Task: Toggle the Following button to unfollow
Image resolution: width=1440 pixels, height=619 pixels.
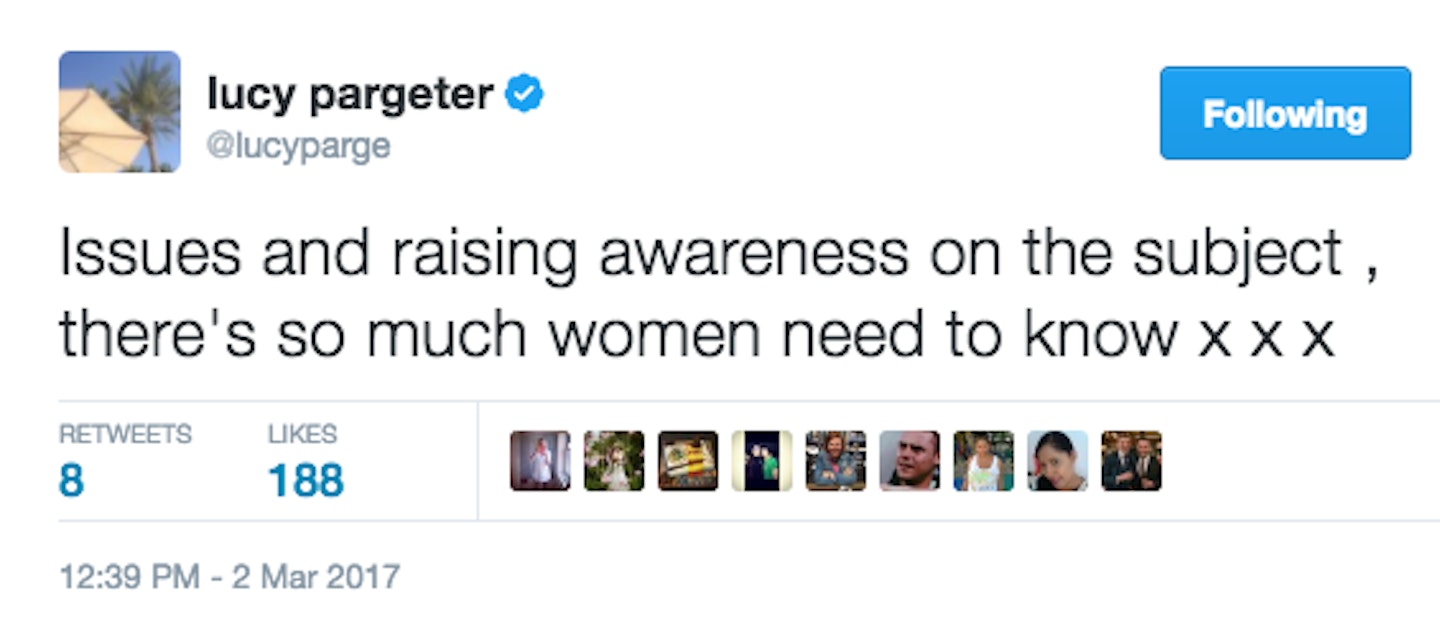Action: pos(1285,113)
